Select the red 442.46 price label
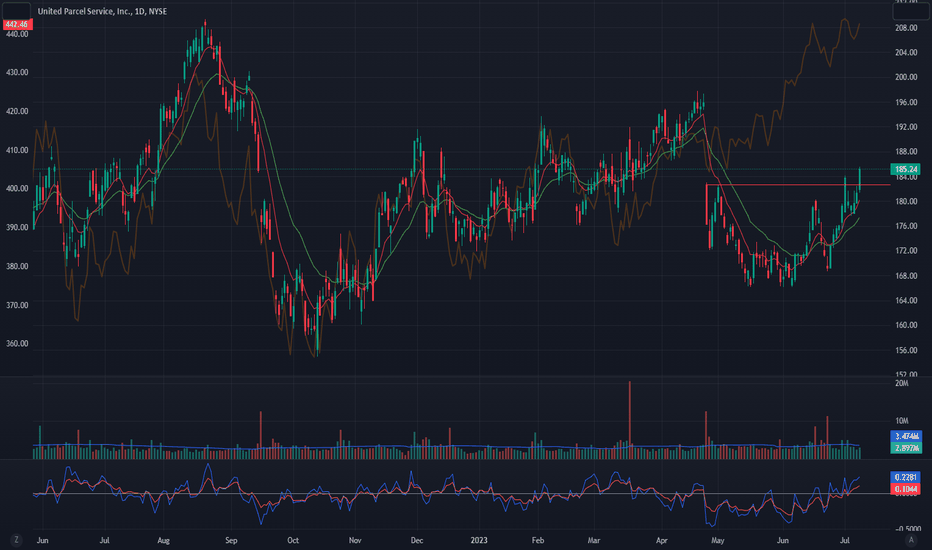932x550 pixels. coord(17,25)
